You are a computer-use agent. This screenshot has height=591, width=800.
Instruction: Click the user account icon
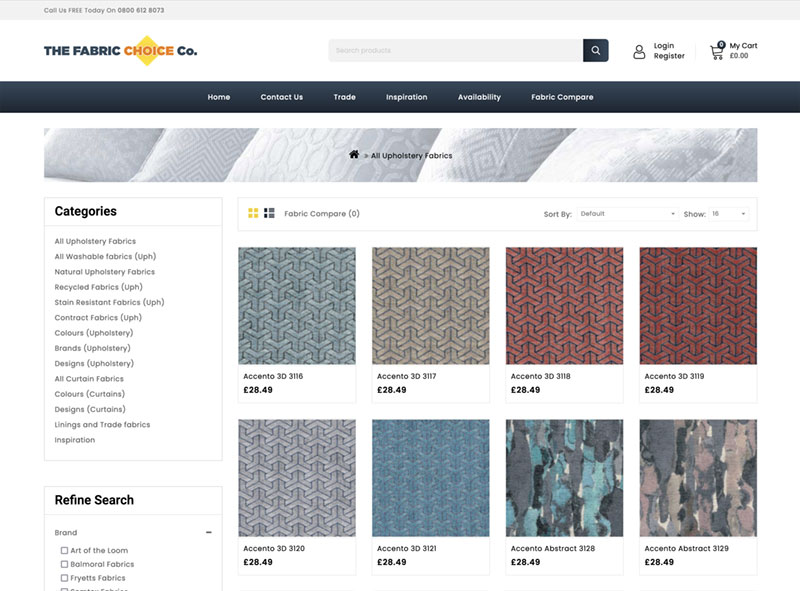(639, 52)
